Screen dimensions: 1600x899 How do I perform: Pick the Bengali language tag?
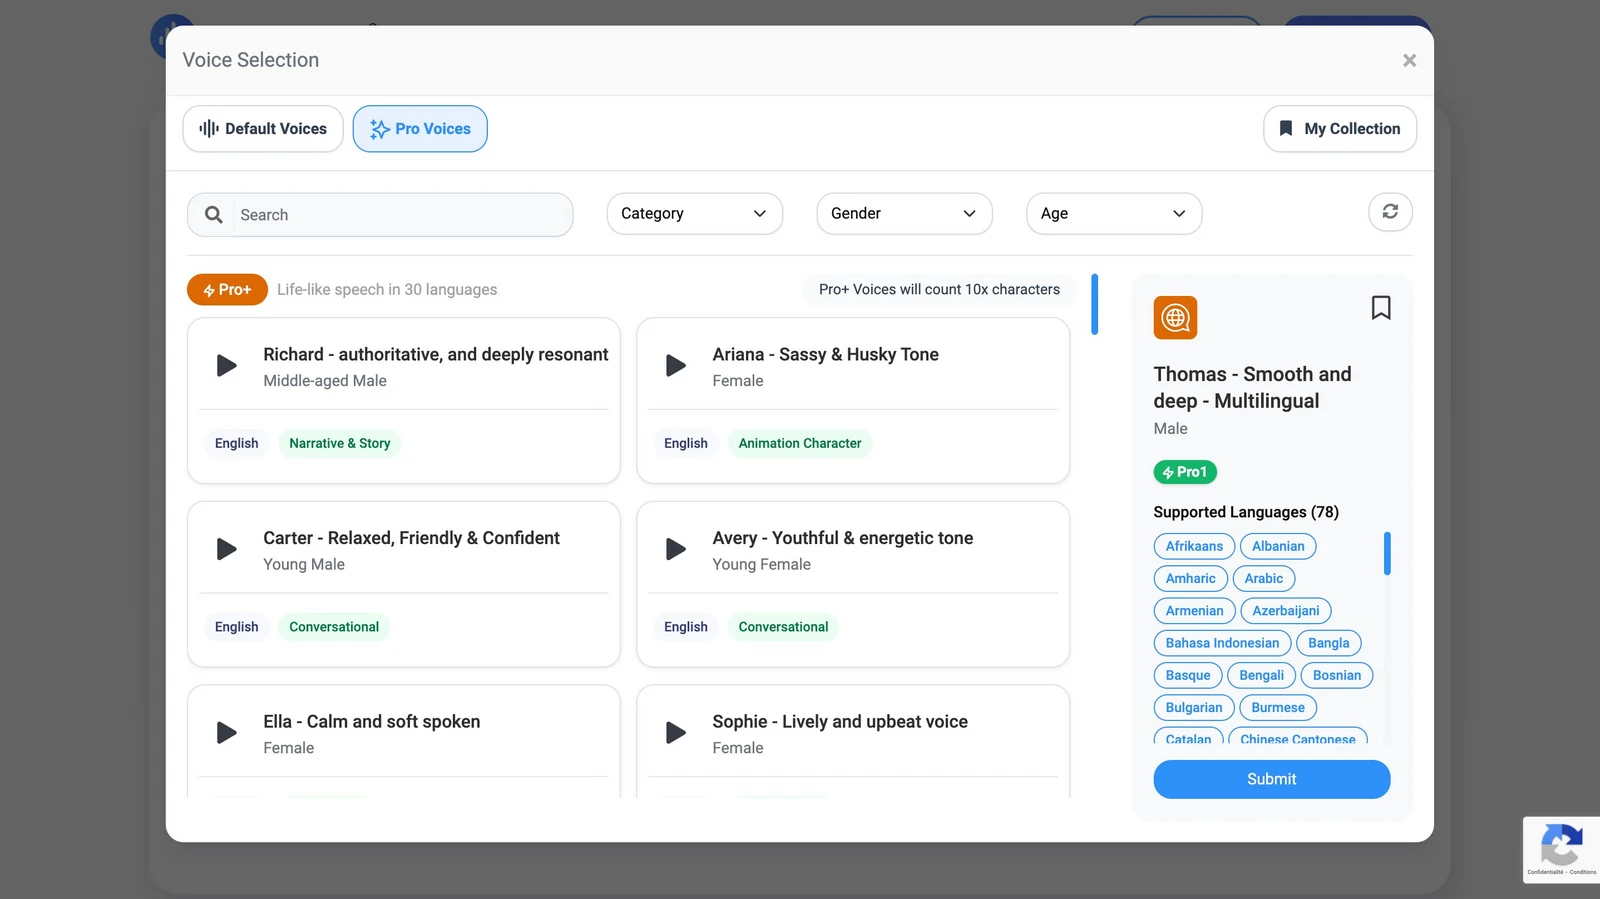coord(1261,675)
